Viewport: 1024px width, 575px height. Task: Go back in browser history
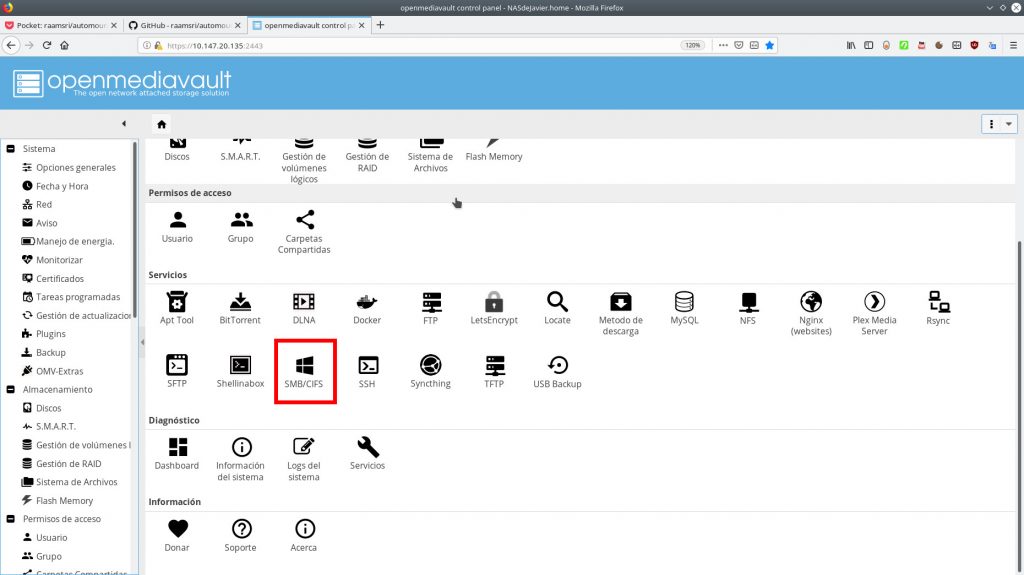click(11, 45)
